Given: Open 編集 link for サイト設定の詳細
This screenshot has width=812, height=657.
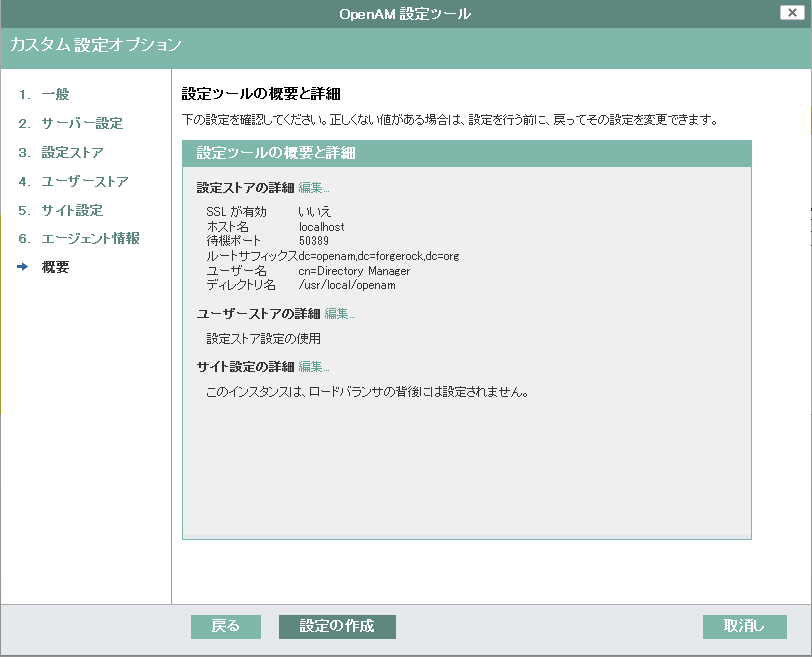Looking at the screenshot, I should pyautogui.click(x=314, y=367).
